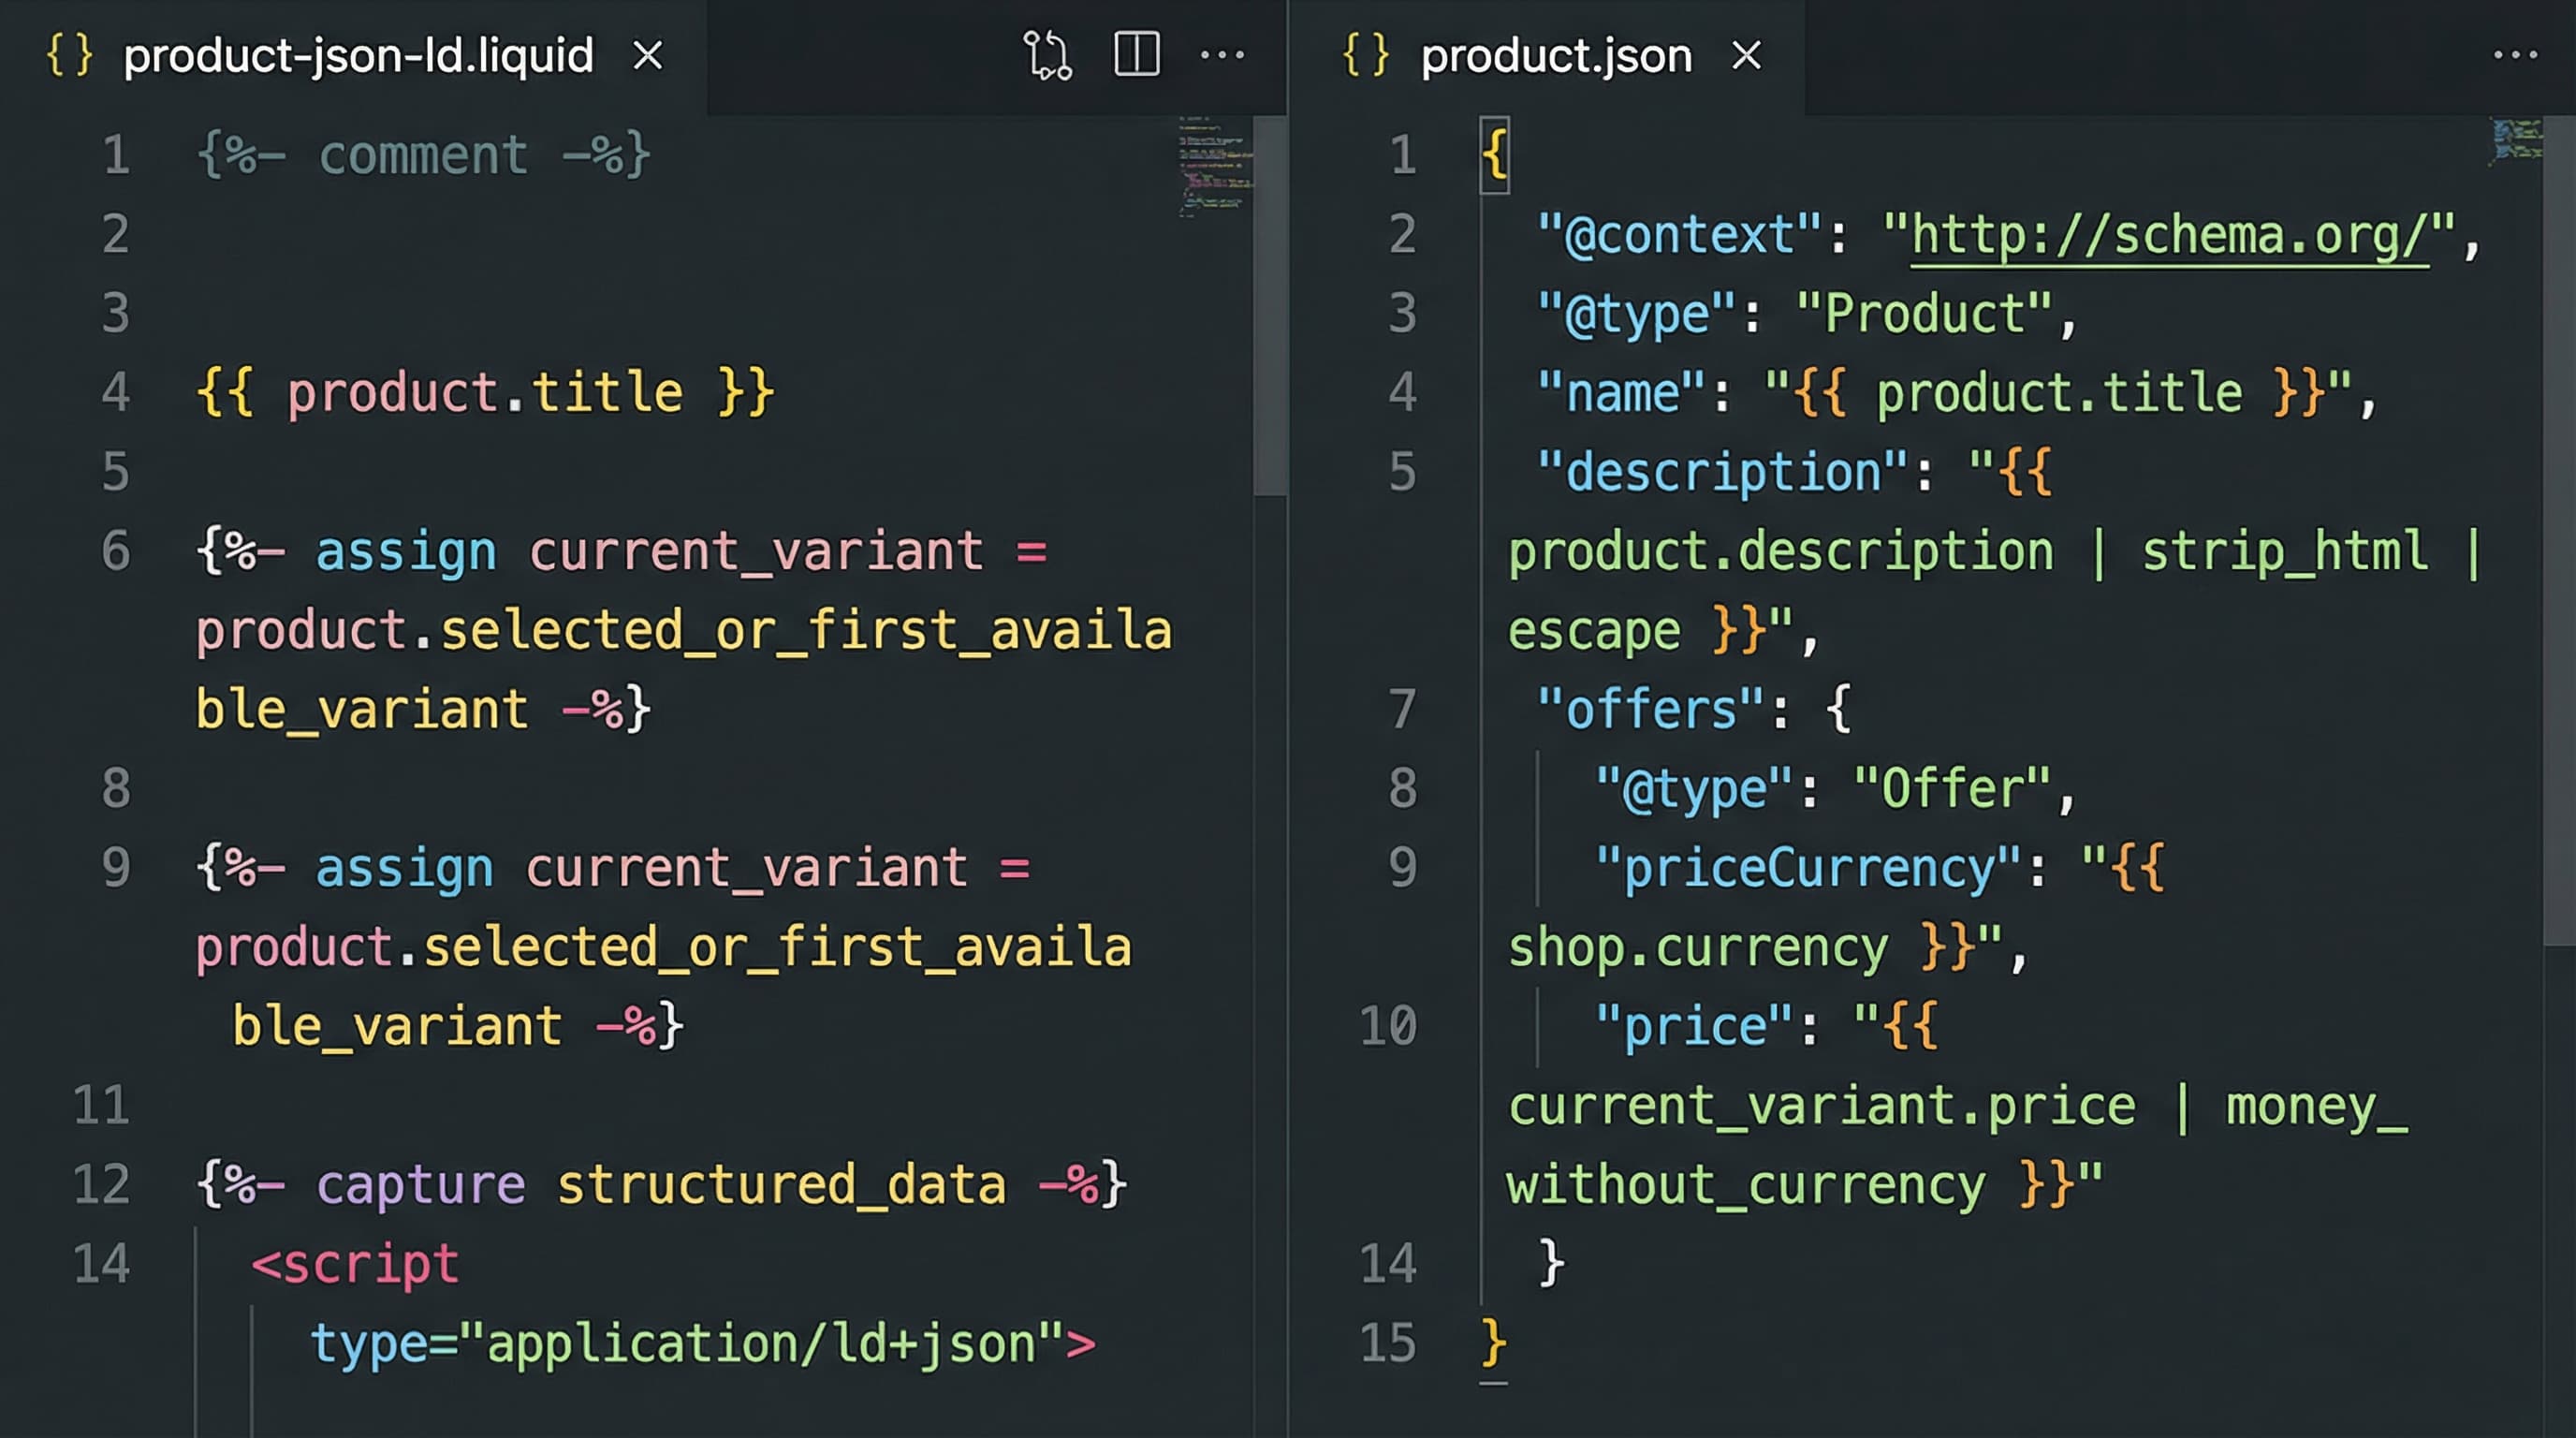The height and width of the screenshot is (1438, 2576).
Task: Close the product.json tab
Action: pos(1746,55)
